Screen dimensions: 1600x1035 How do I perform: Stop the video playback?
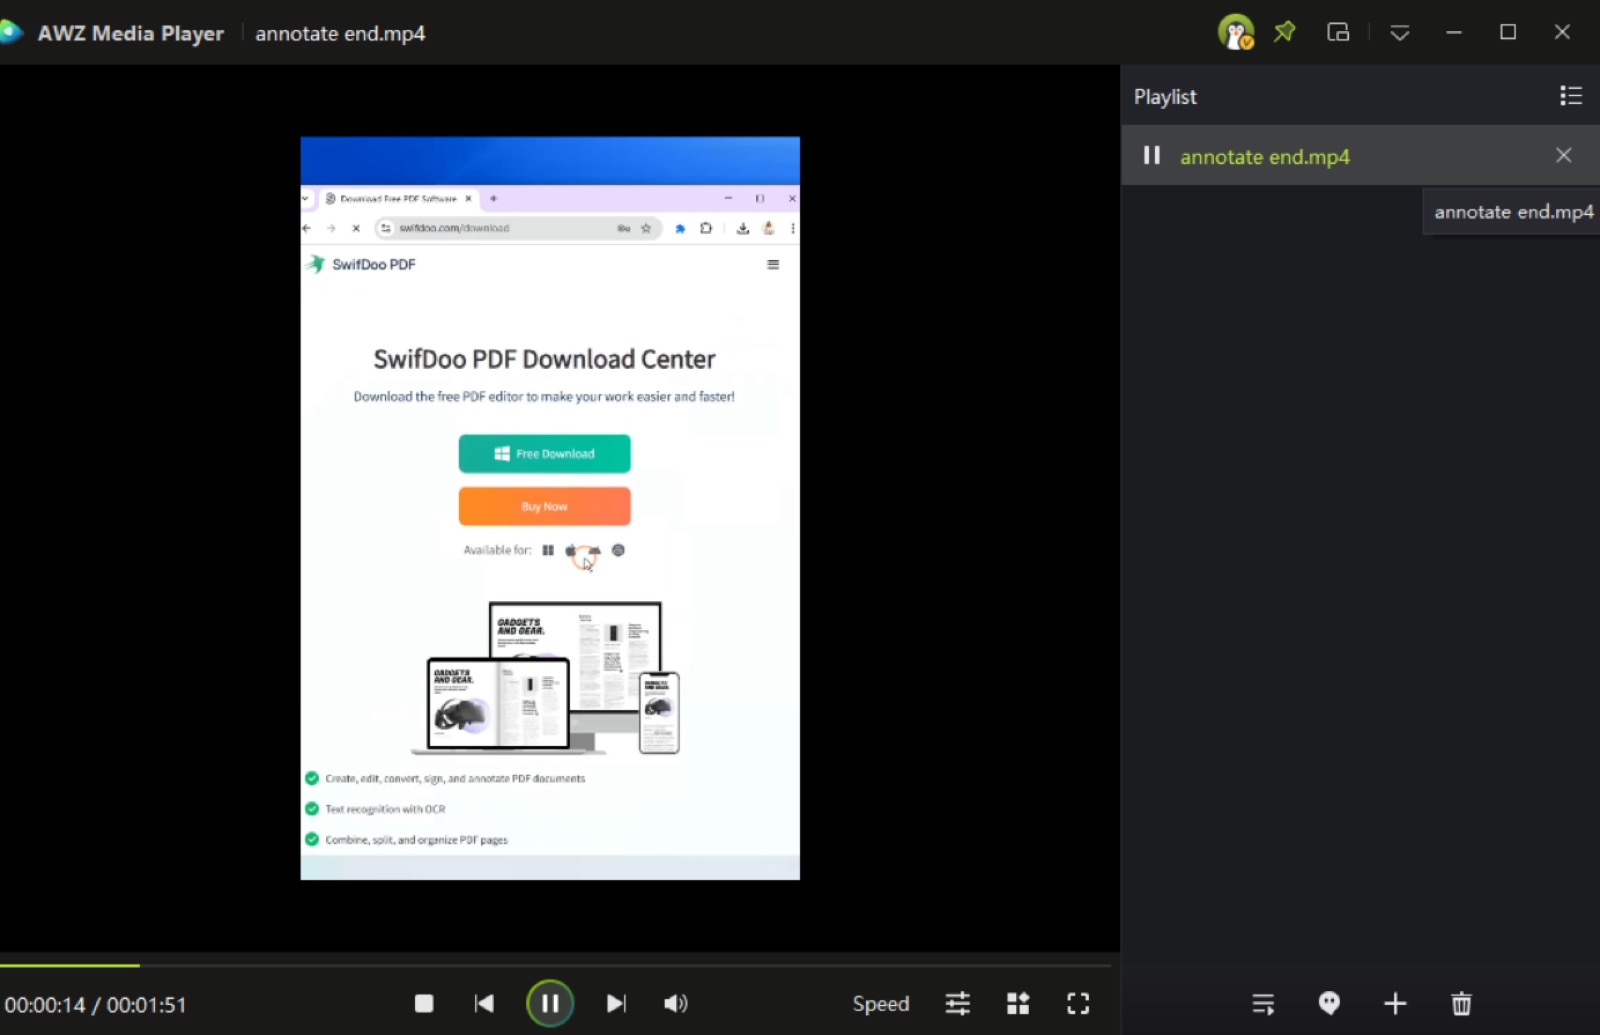[424, 1003]
